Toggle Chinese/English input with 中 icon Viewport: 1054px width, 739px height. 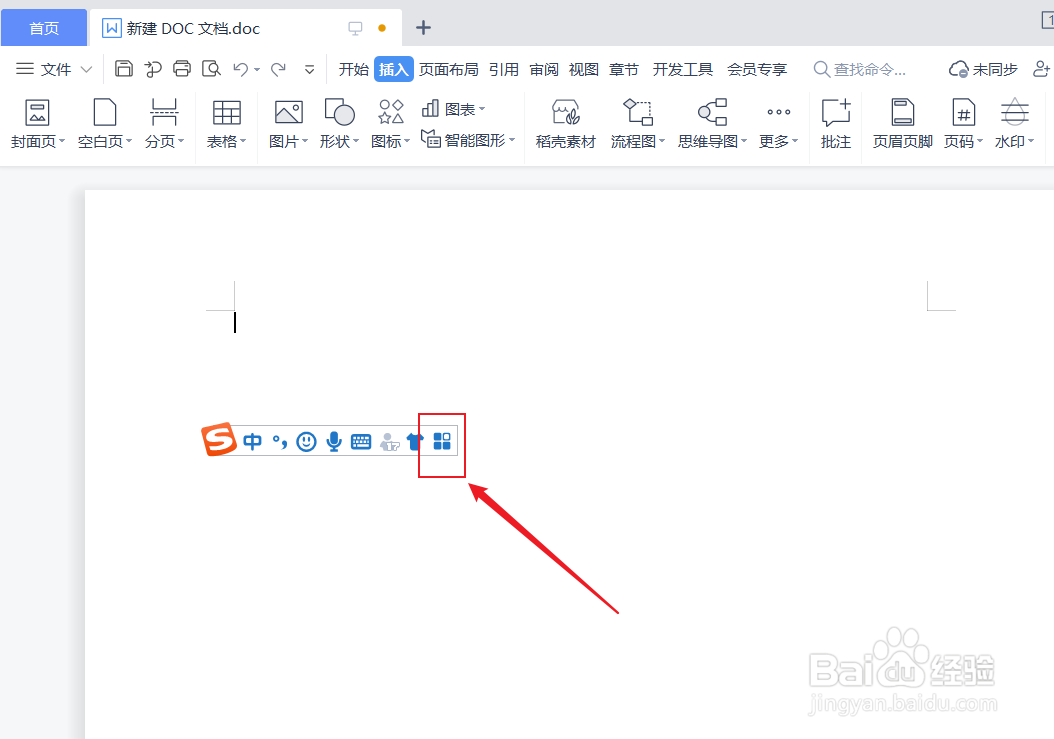pos(252,443)
